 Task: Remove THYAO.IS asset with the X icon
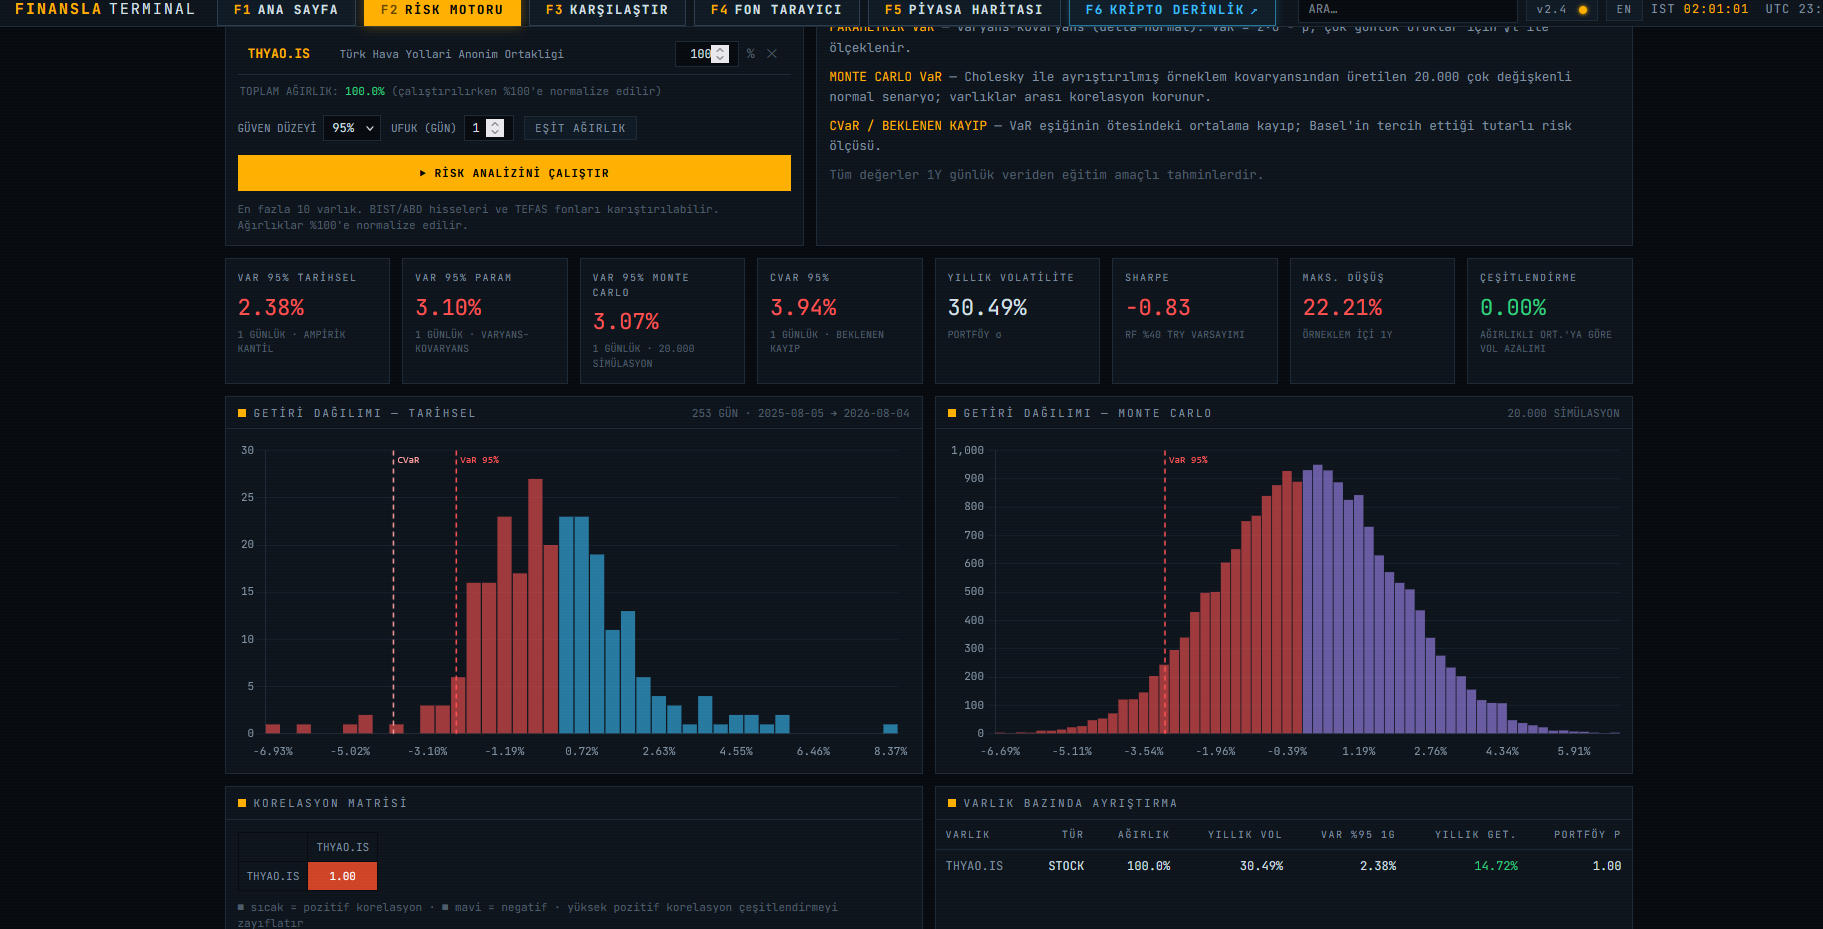772,54
